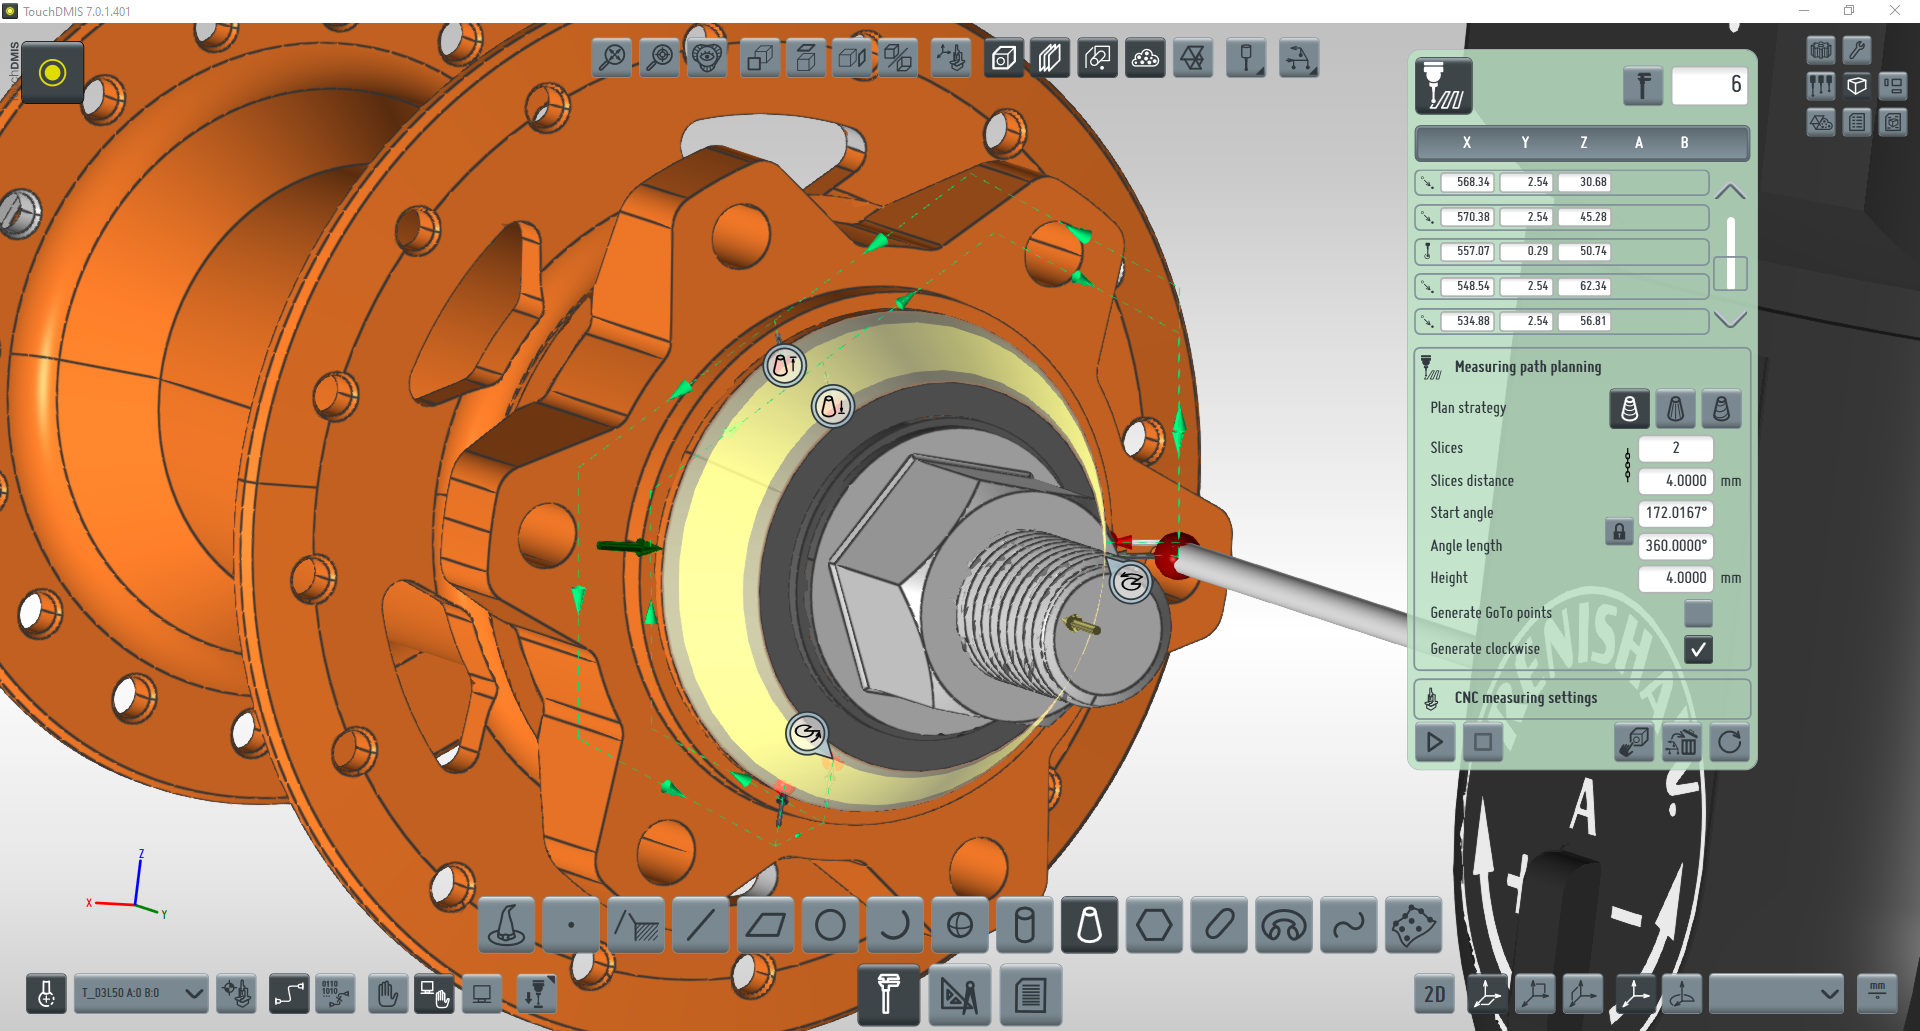Open the empty dropdown in bottom right
Image resolution: width=1920 pixels, height=1031 pixels.
(x=1775, y=993)
